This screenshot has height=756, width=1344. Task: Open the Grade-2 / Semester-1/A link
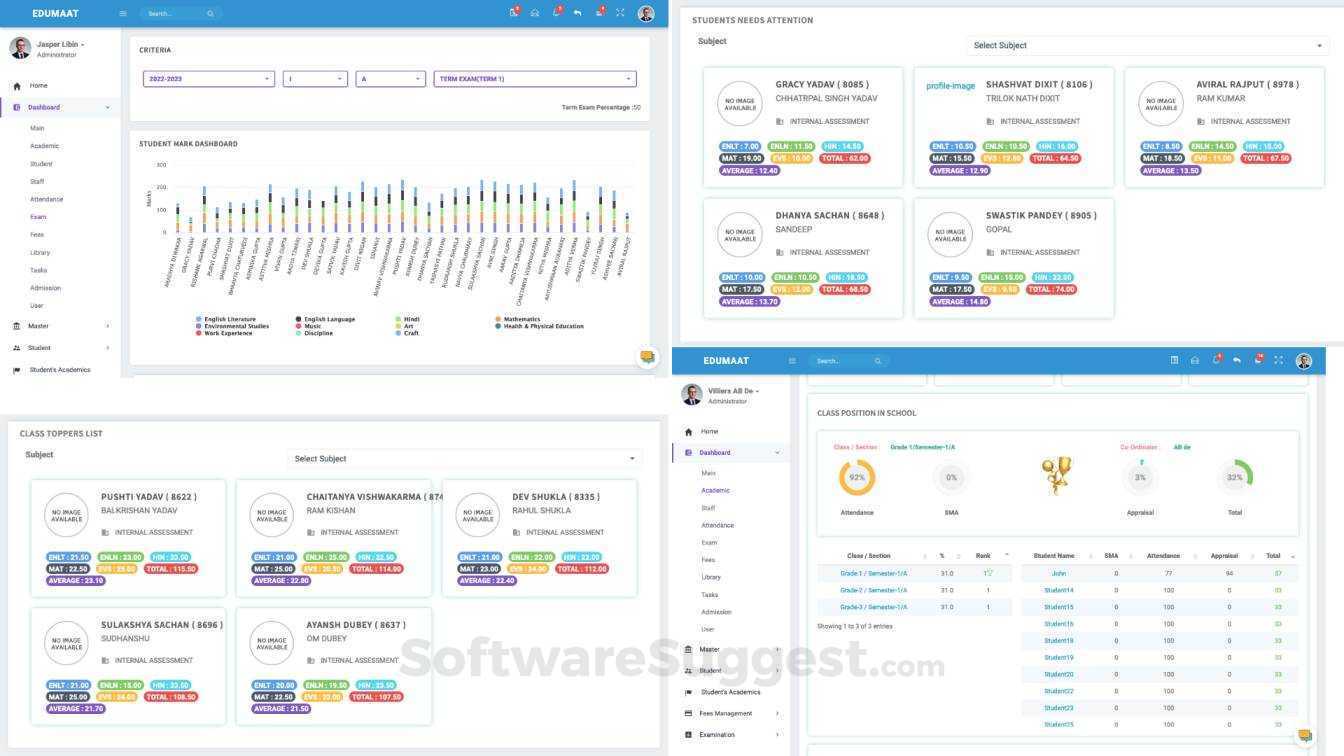pos(873,590)
